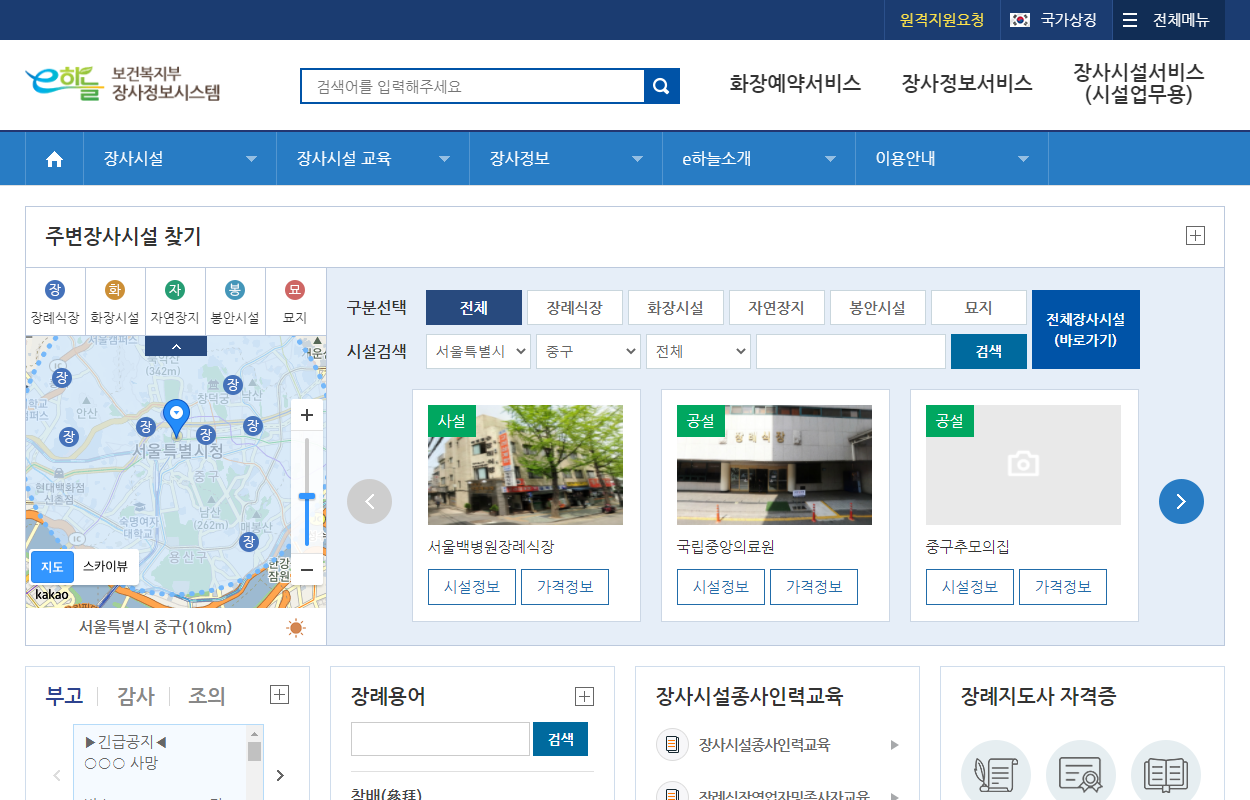Image resolution: width=1250 pixels, height=800 pixels.
Task: Click the 전체장사시설 바로가기 button
Action: [1085, 329]
